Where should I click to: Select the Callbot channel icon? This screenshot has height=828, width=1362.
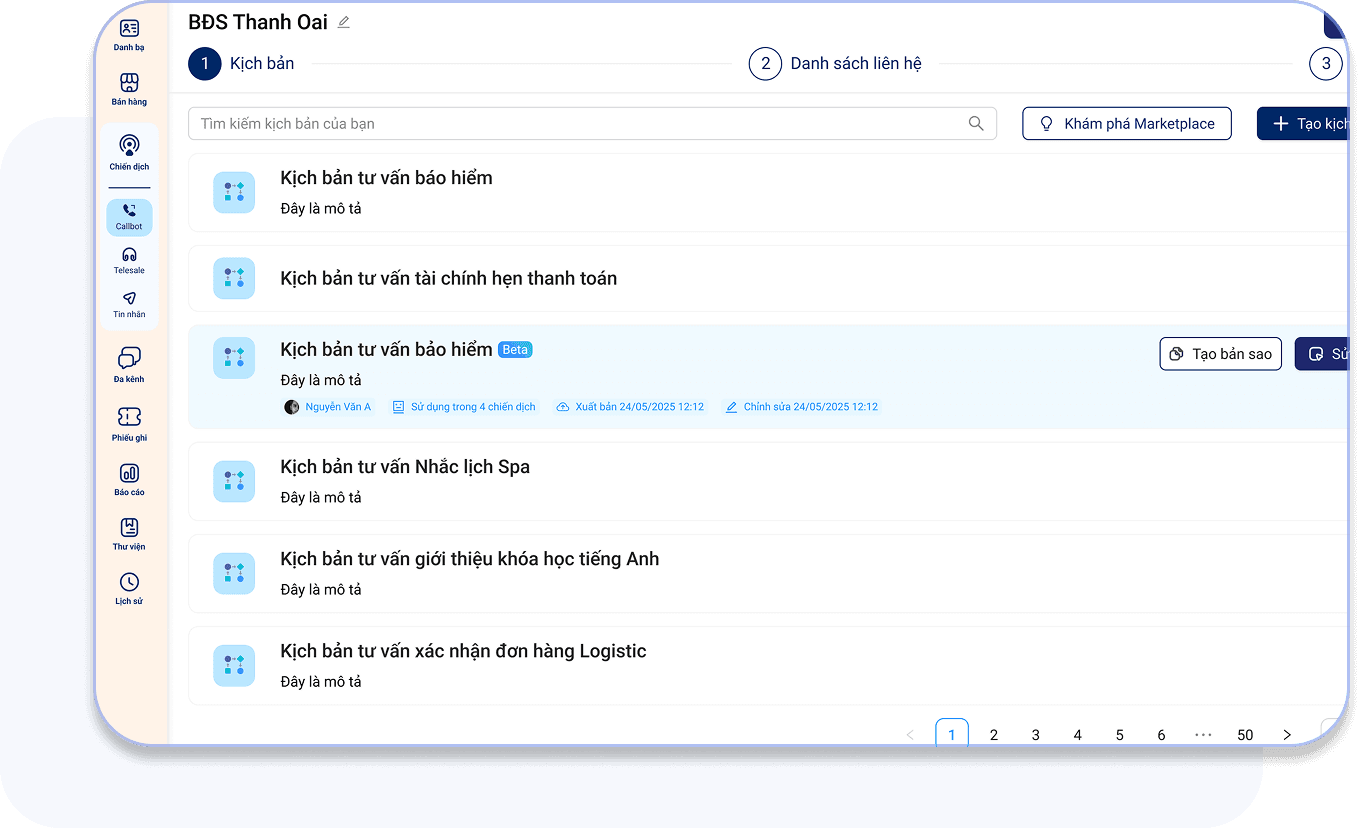(129, 215)
